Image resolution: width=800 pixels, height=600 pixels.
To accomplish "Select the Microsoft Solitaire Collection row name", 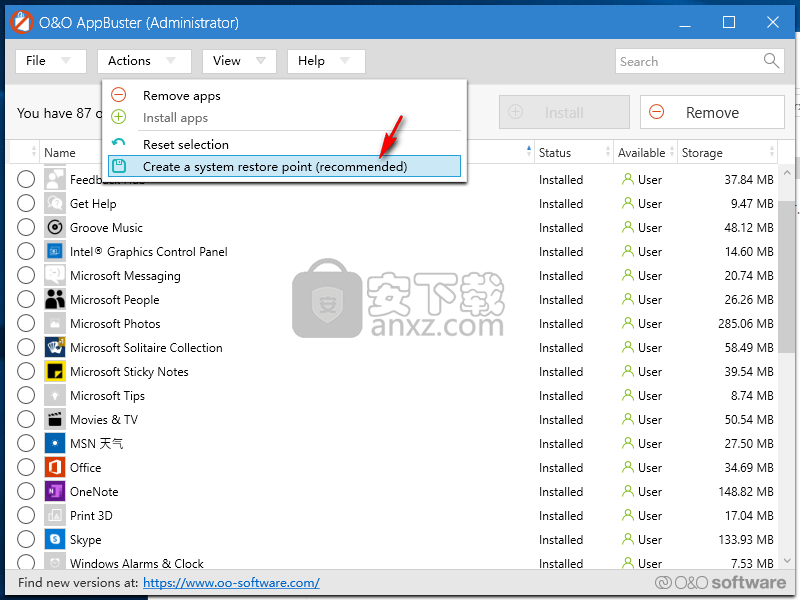I will pyautogui.click(x=146, y=347).
